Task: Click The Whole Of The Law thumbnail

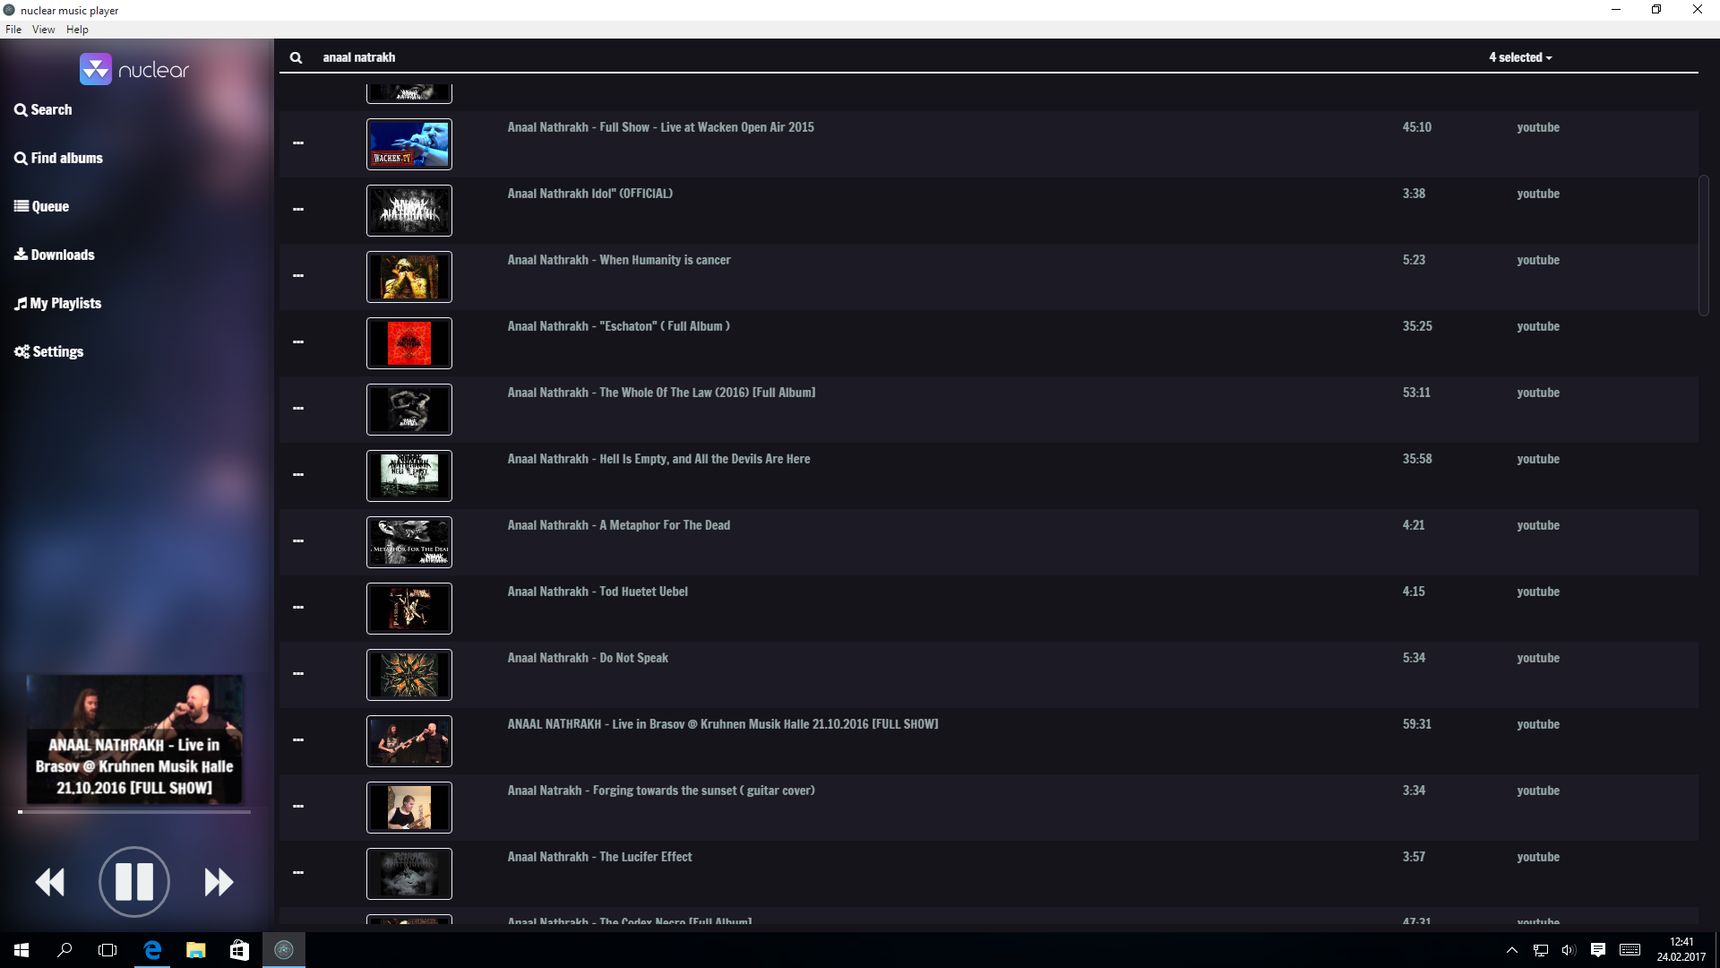Action: pyautogui.click(x=409, y=409)
